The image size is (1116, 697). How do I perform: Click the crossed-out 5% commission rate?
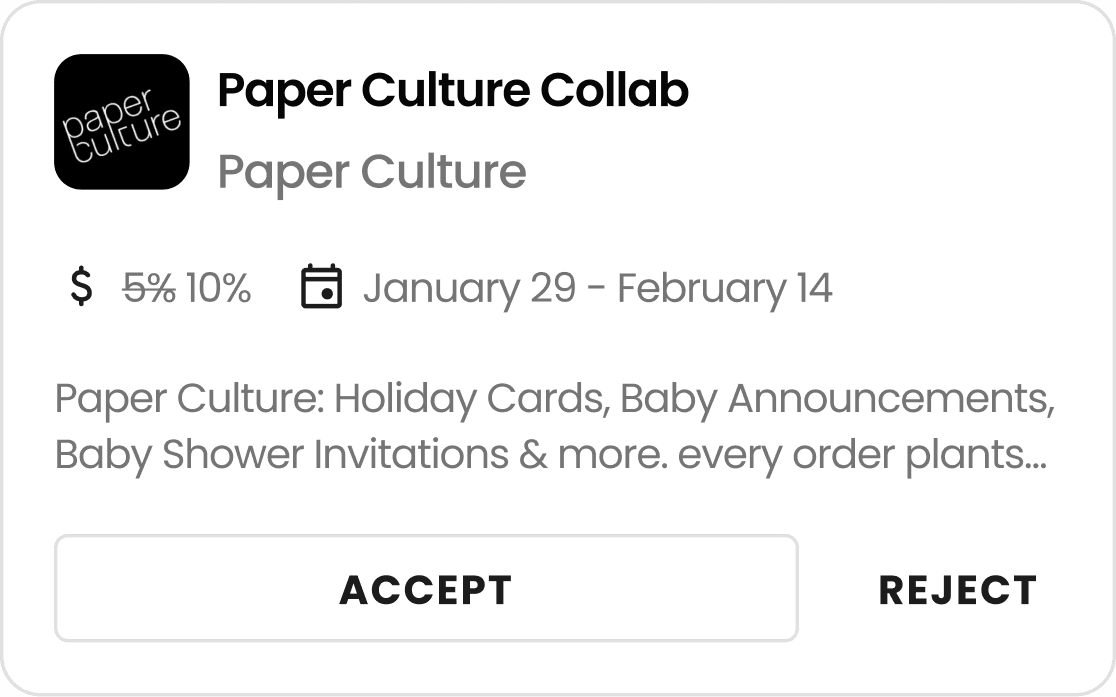pos(149,289)
